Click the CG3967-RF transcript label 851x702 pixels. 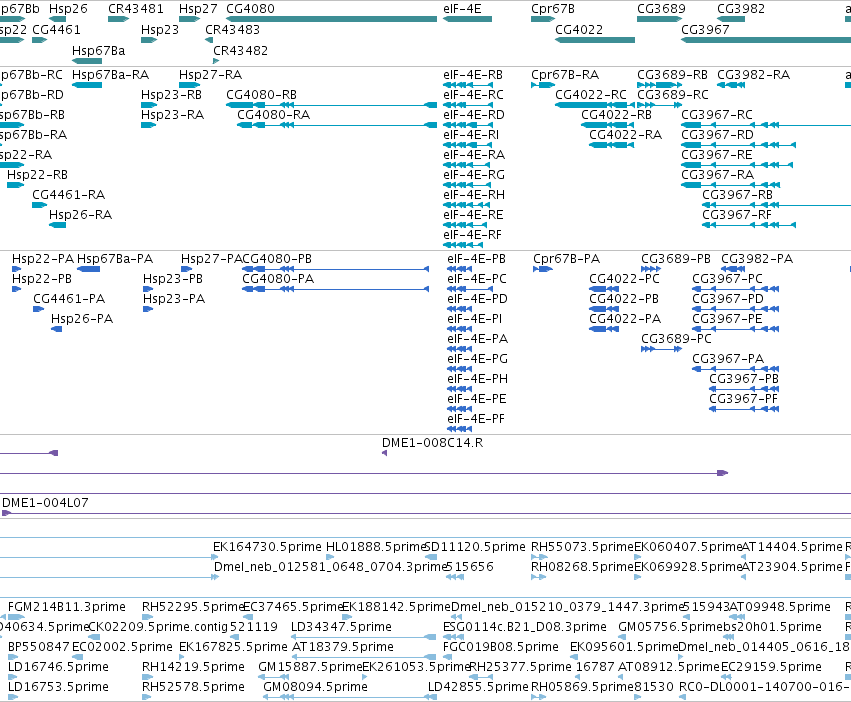(x=737, y=214)
